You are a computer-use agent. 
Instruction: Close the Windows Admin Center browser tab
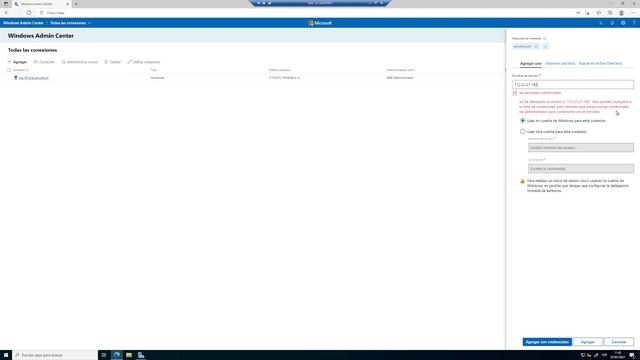67,4
